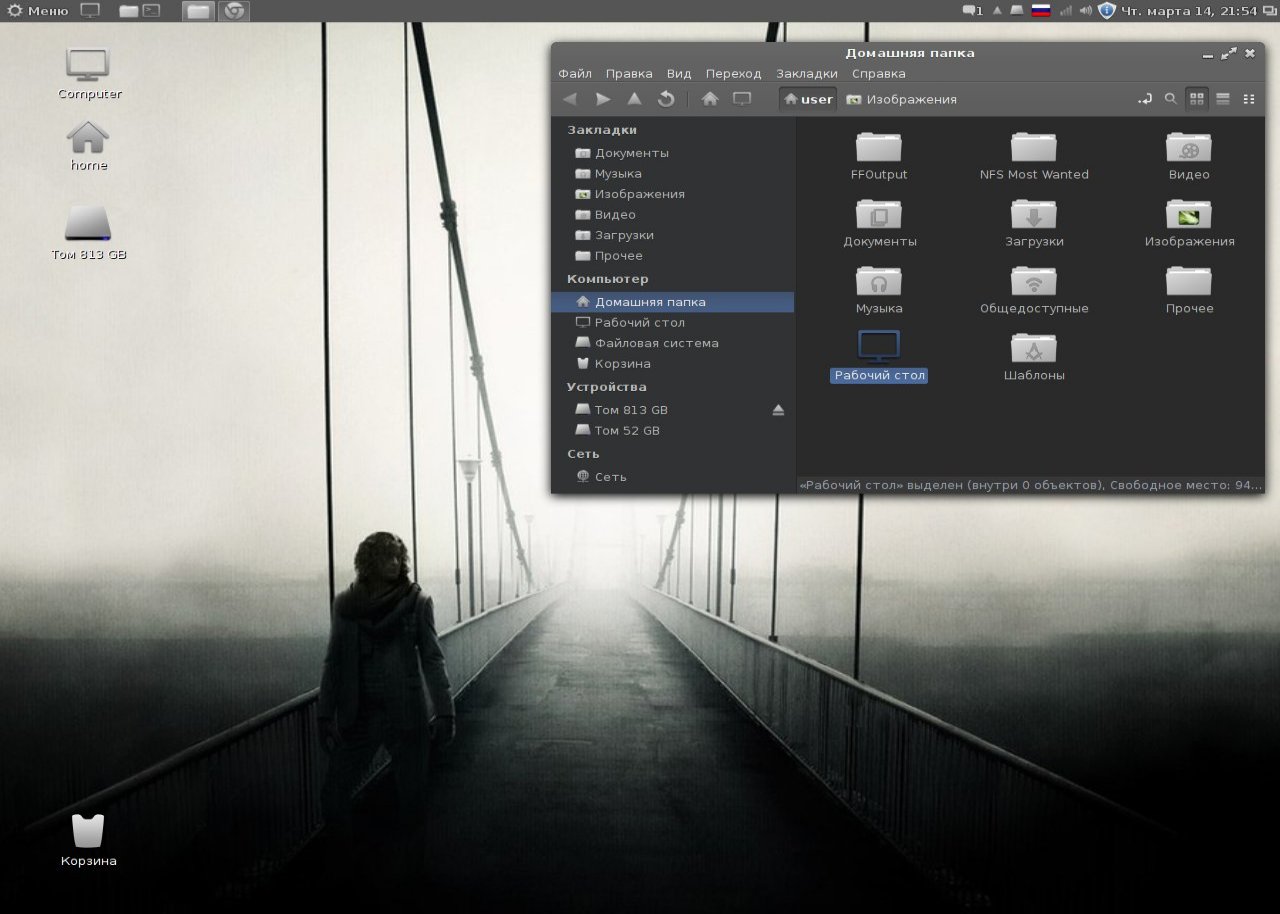
Task: Open the search icon in the file manager
Action: 1170,99
